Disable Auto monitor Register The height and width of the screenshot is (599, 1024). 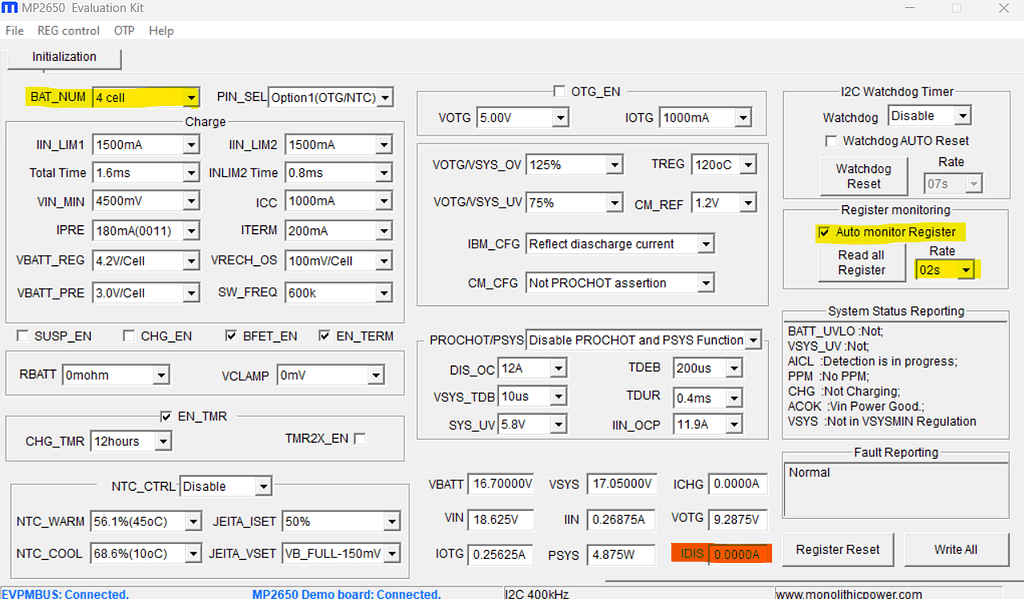click(x=824, y=232)
